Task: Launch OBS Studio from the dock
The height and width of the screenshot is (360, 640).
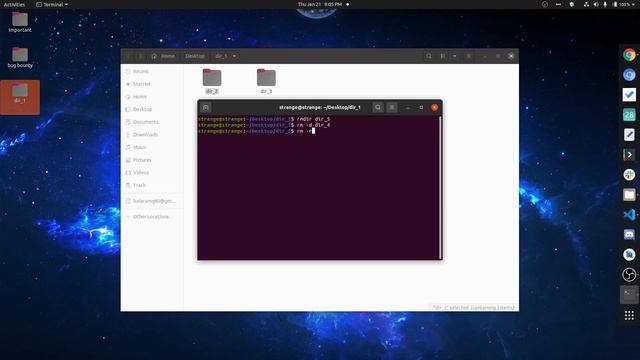Action: click(629, 275)
